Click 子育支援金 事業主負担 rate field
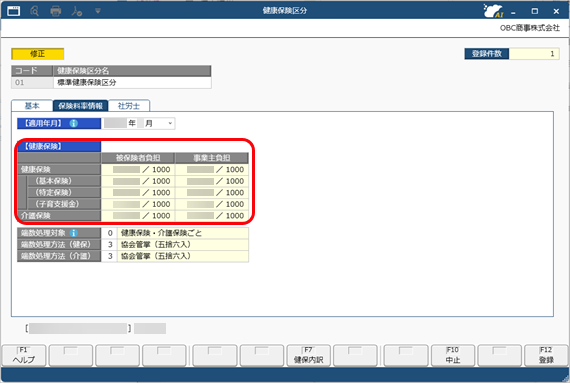The width and height of the screenshot is (570, 384). pos(212,204)
